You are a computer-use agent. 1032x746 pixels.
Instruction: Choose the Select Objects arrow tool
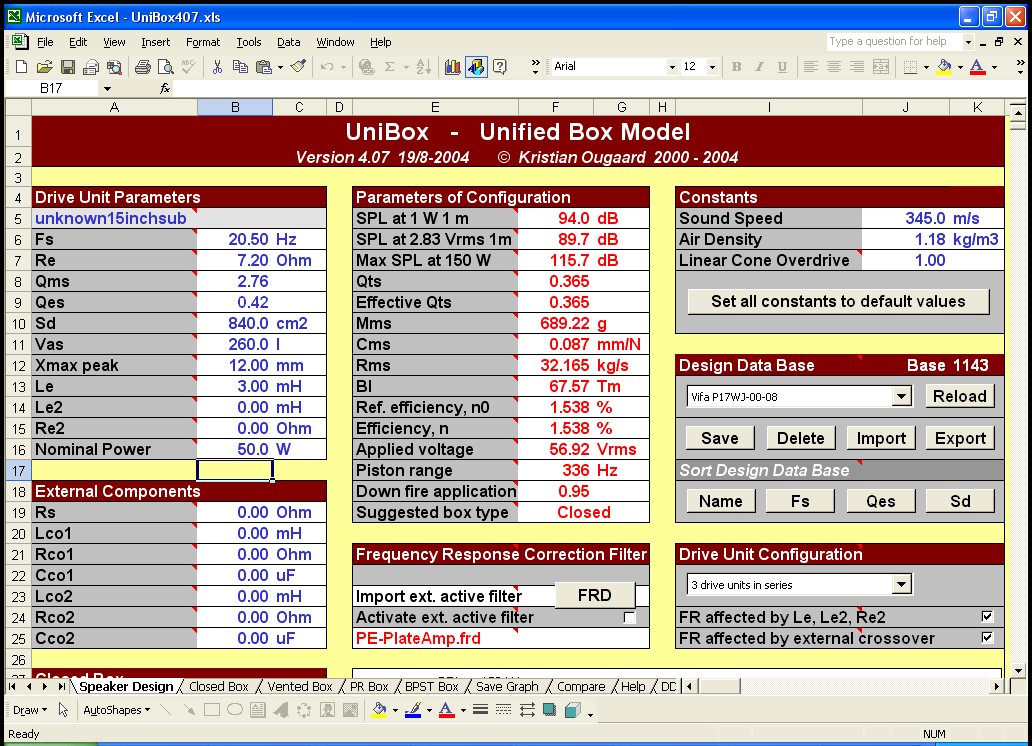pos(63,710)
